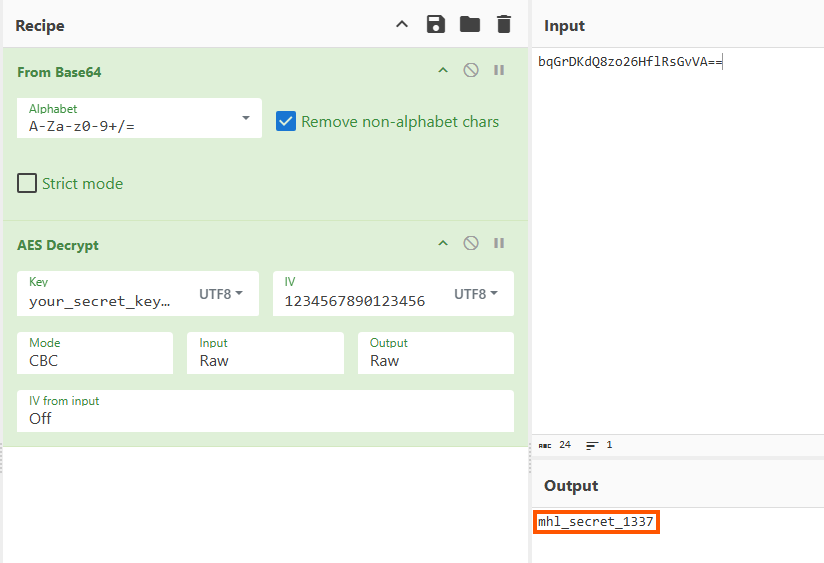
Task: Set a breakpoint on From Base64
Action: [499, 70]
